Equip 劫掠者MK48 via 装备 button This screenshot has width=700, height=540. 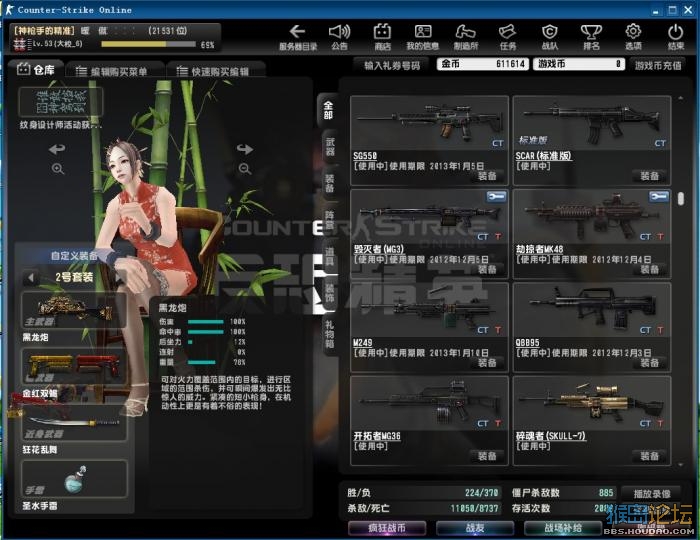pos(650,269)
